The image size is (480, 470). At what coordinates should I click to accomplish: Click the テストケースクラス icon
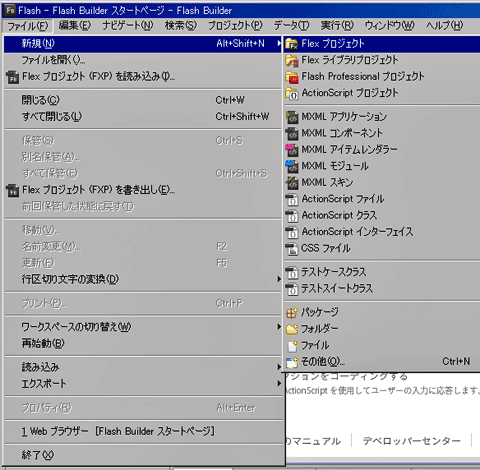(x=292, y=272)
